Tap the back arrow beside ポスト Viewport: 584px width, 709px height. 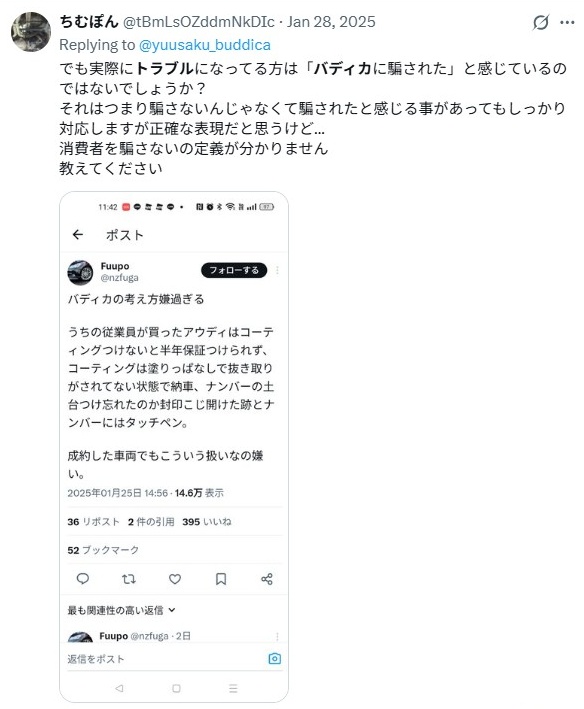coord(78,234)
